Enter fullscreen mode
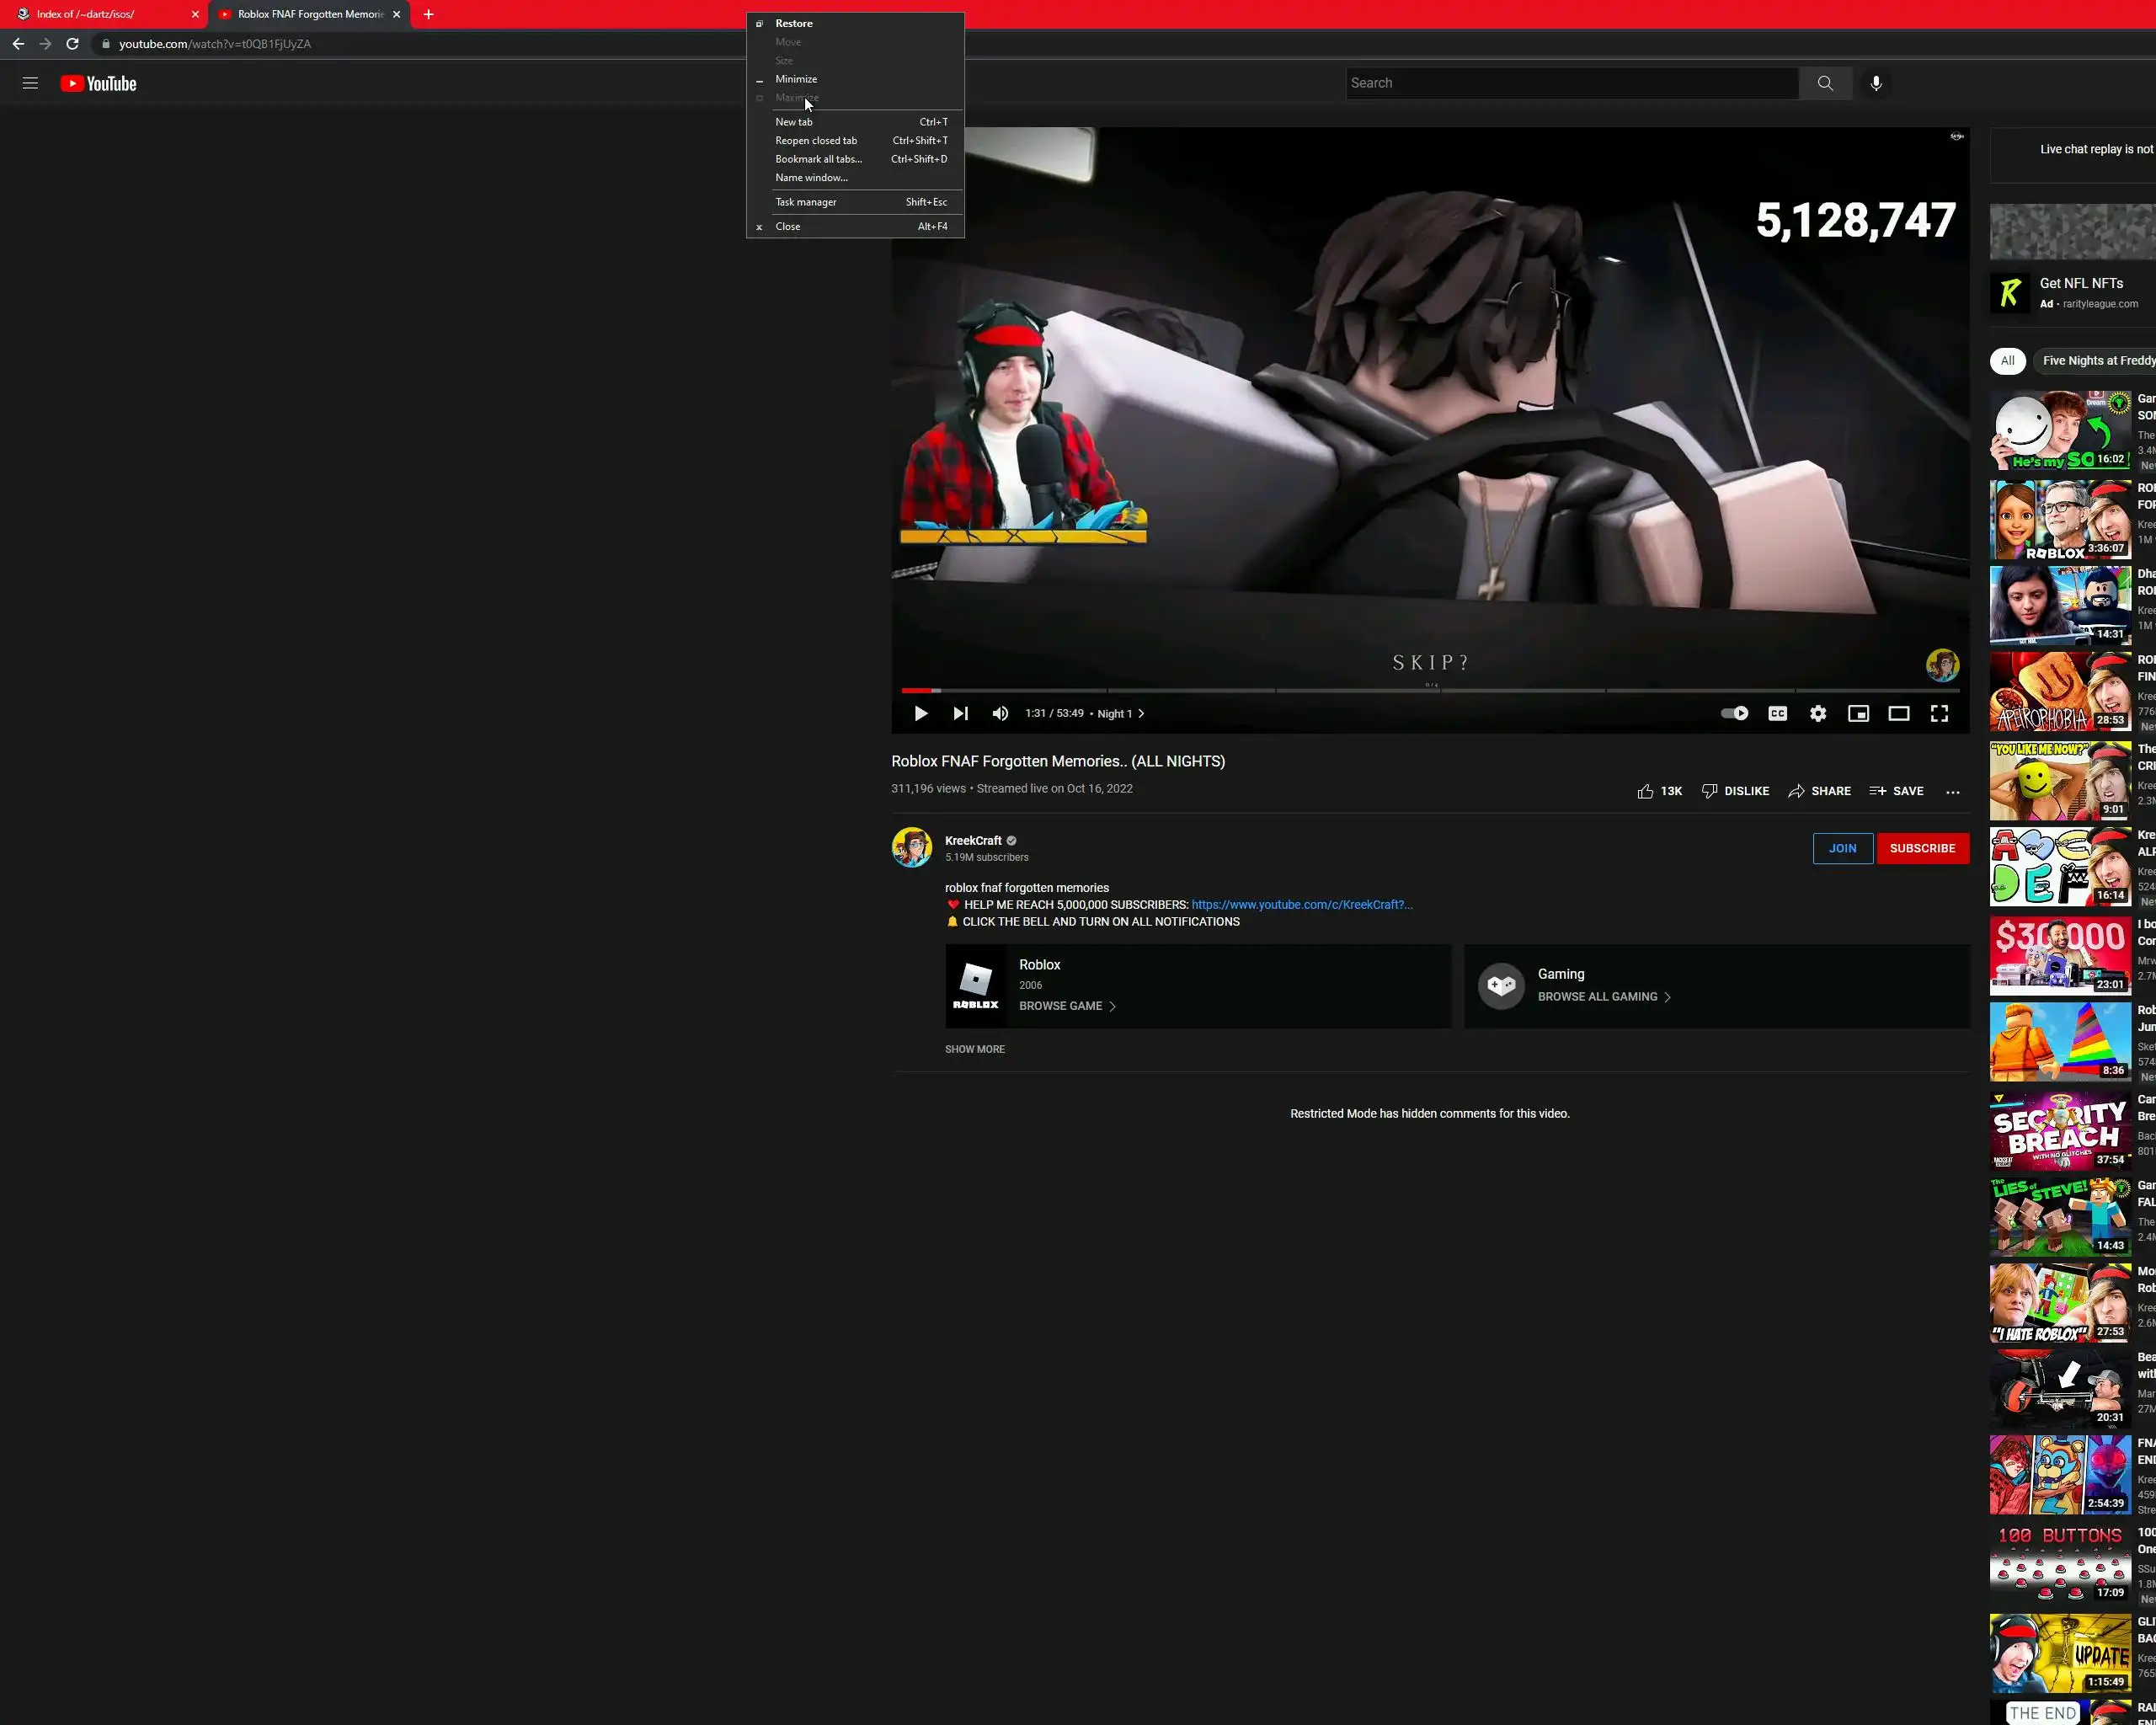Viewport: 2156px width, 1725px height. (1939, 713)
